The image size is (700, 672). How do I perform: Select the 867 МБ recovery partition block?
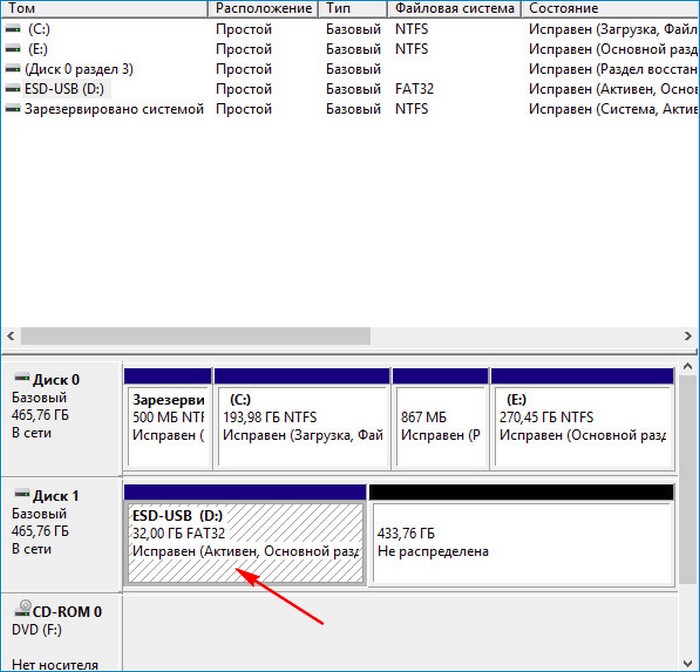pos(439,426)
